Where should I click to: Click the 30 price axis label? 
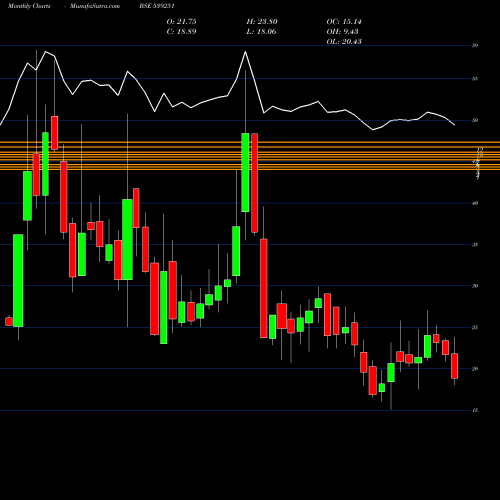point(475,286)
